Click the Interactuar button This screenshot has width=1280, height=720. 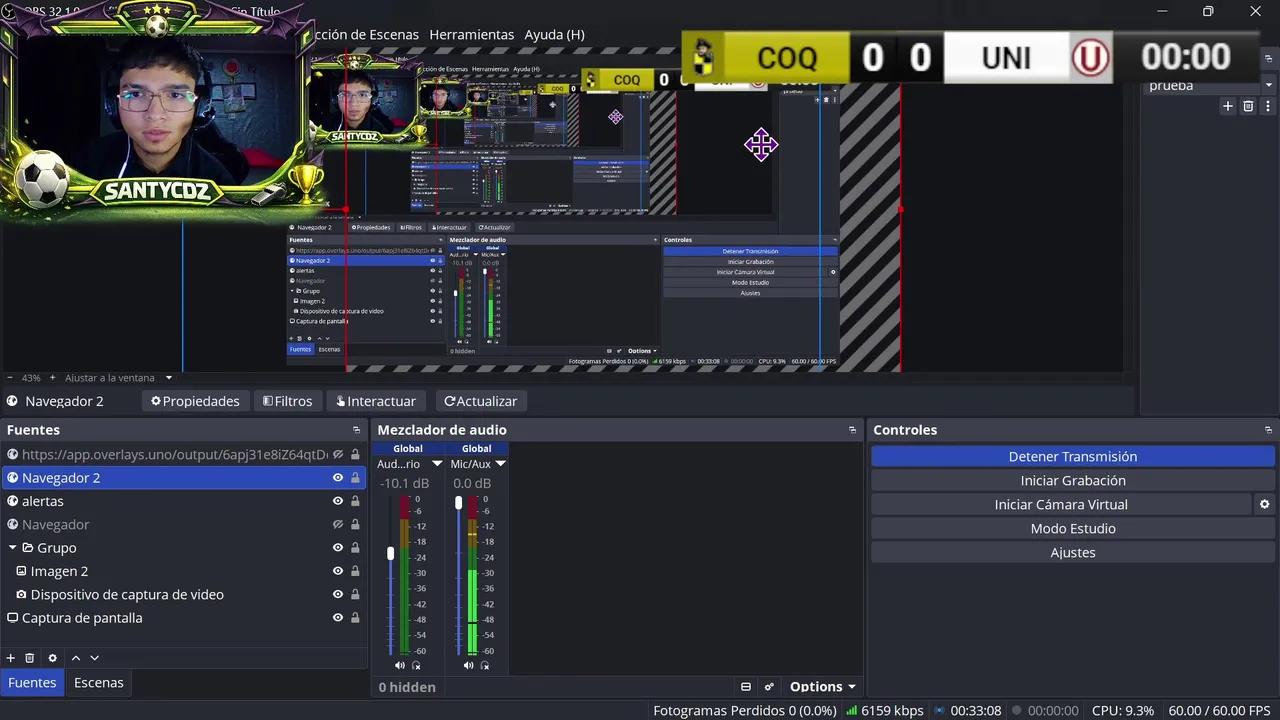point(376,401)
